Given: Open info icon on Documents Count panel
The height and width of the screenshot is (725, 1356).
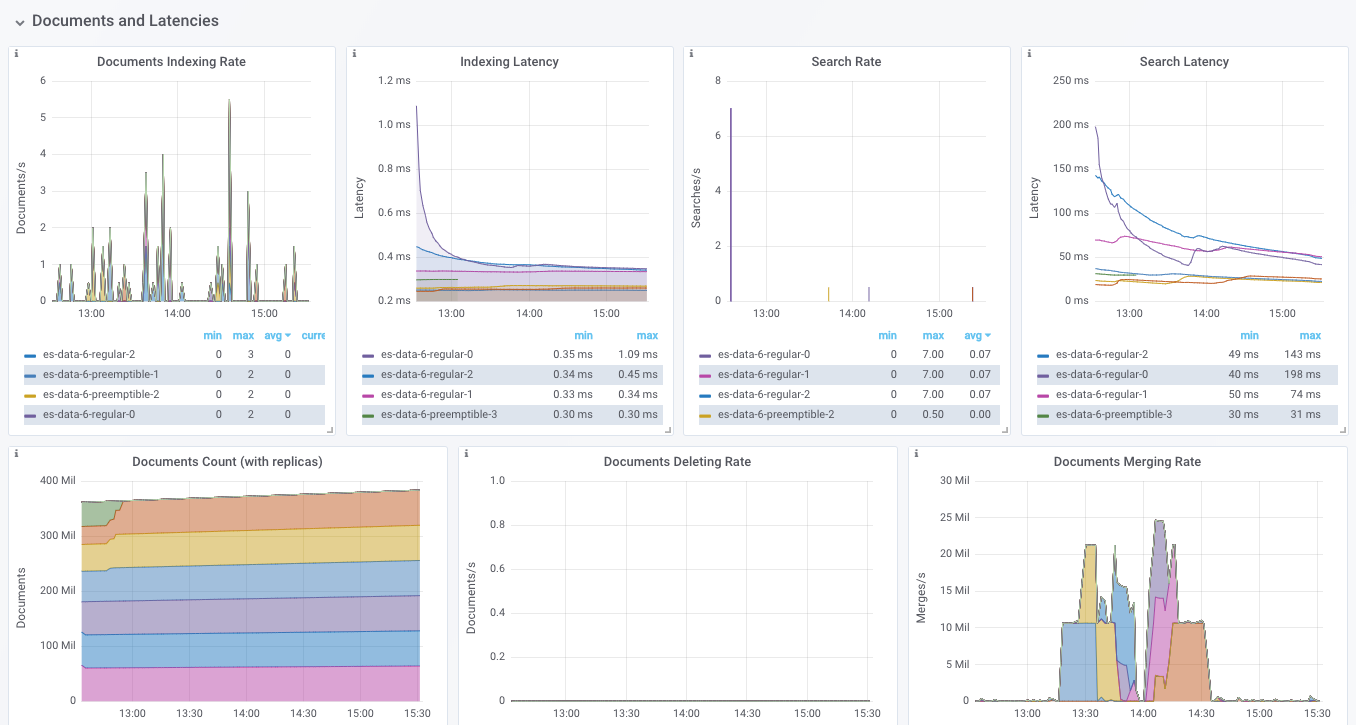Looking at the screenshot, I should 16,453.
